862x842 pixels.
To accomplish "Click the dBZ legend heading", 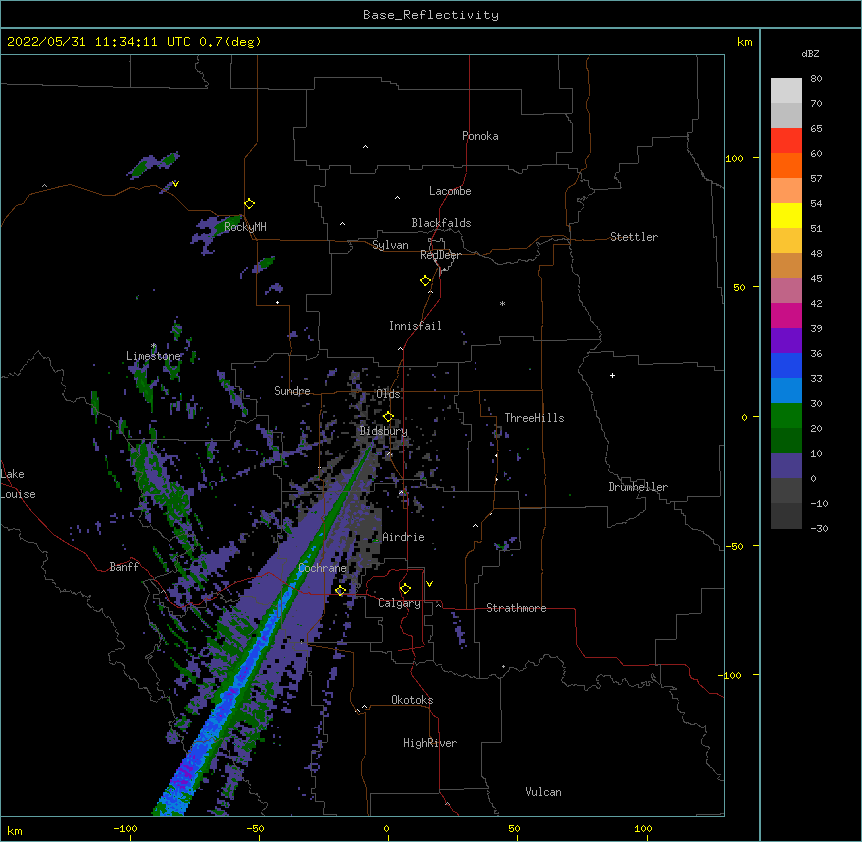I will pos(810,53).
